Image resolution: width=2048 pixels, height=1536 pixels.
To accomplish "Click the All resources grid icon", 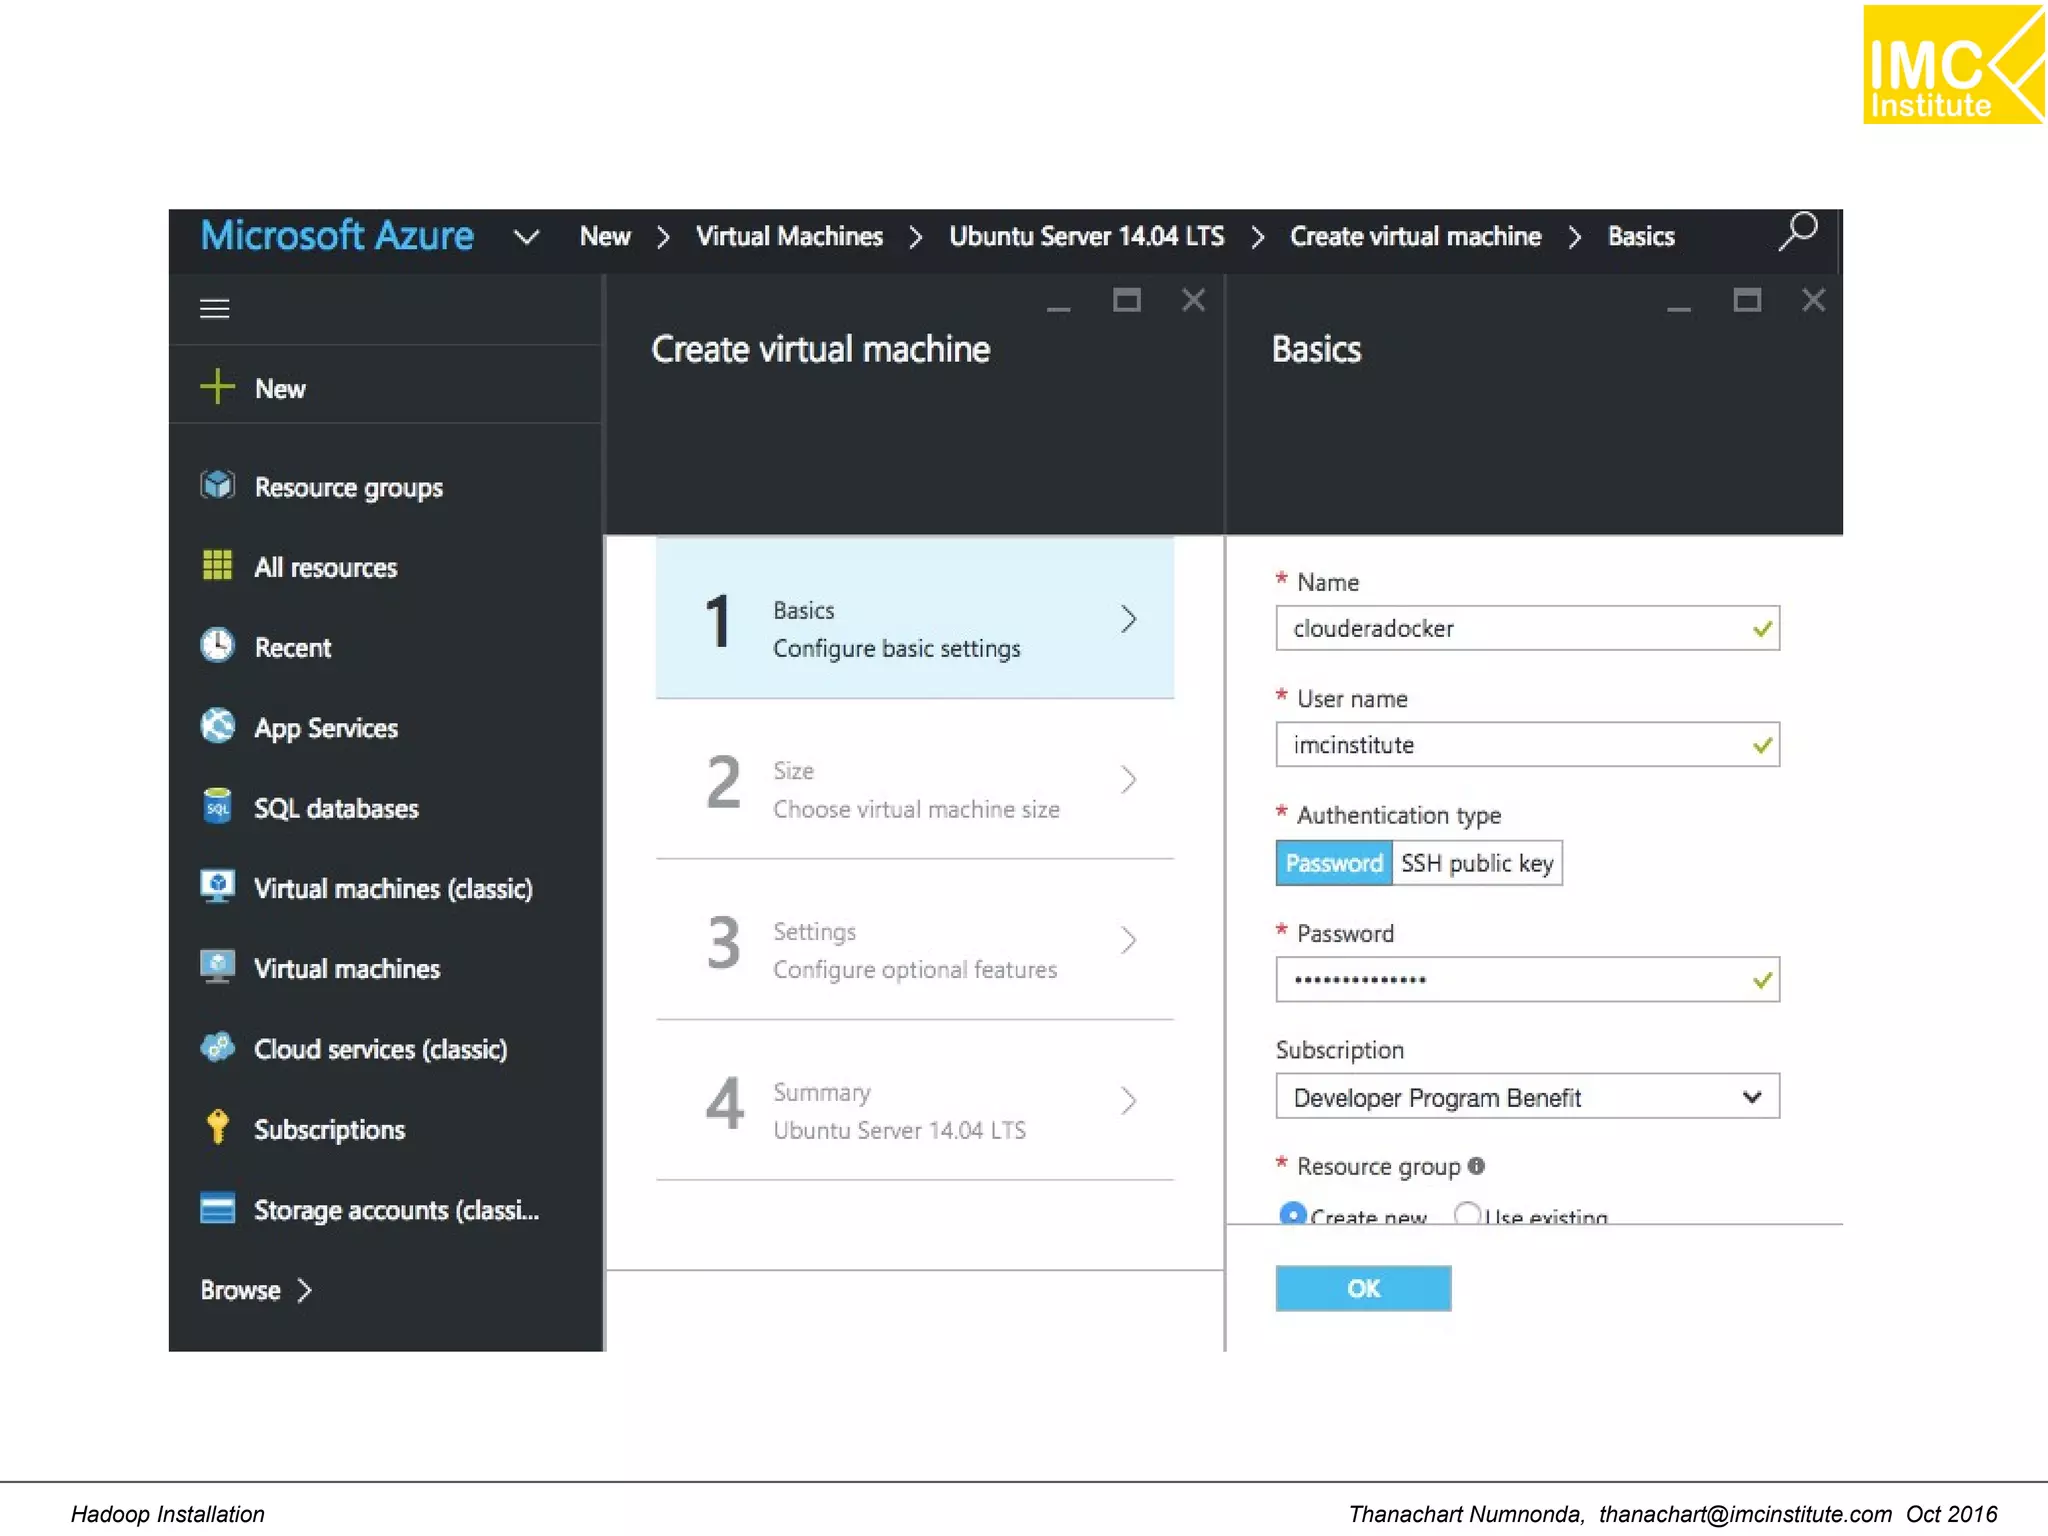I will point(217,566).
